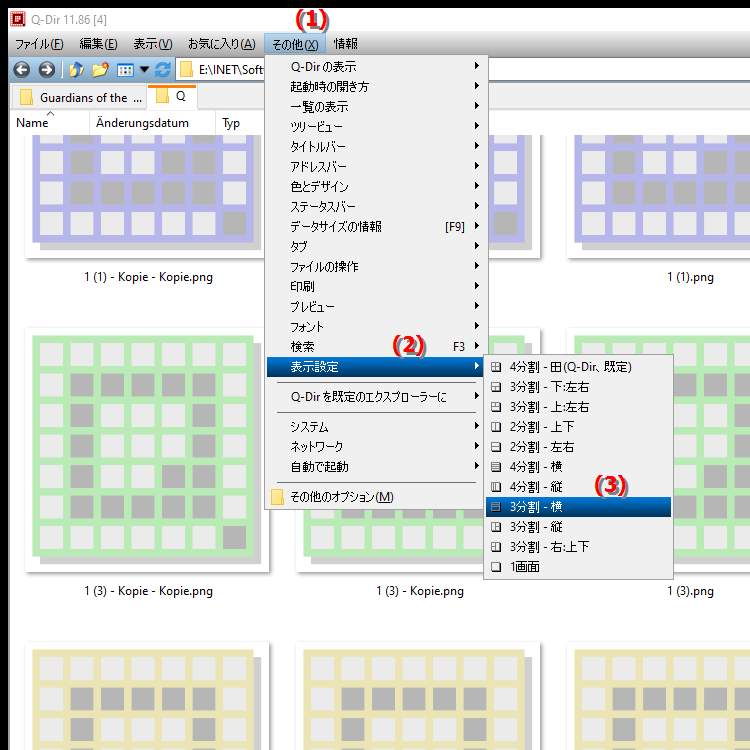Select file label 1 (1) - Kopie - Kopie.png
Viewport: 750px width, 750px height.
pyautogui.click(x=149, y=277)
